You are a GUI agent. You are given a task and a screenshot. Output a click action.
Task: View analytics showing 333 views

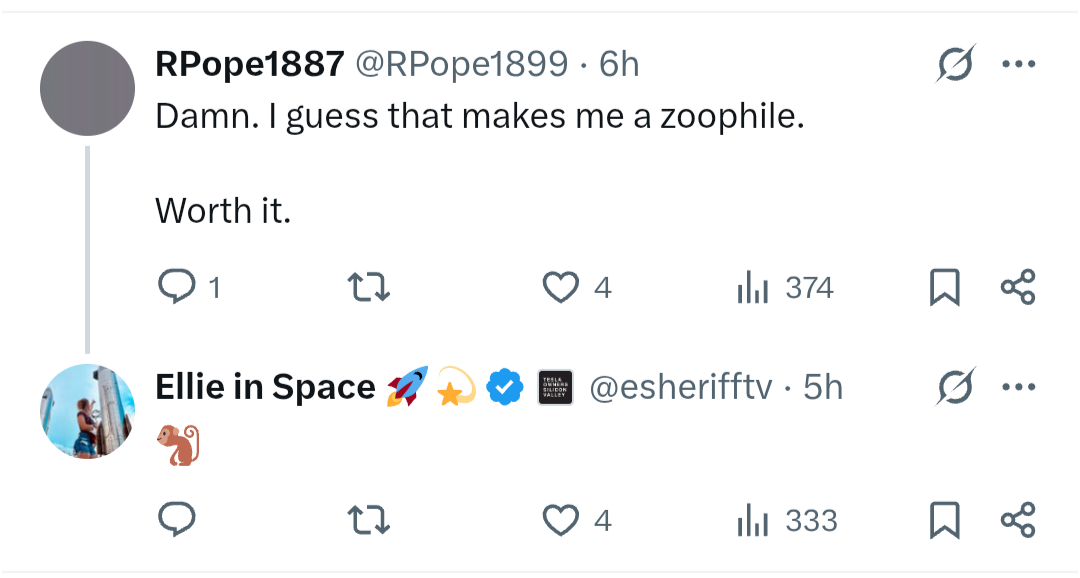coord(787,519)
